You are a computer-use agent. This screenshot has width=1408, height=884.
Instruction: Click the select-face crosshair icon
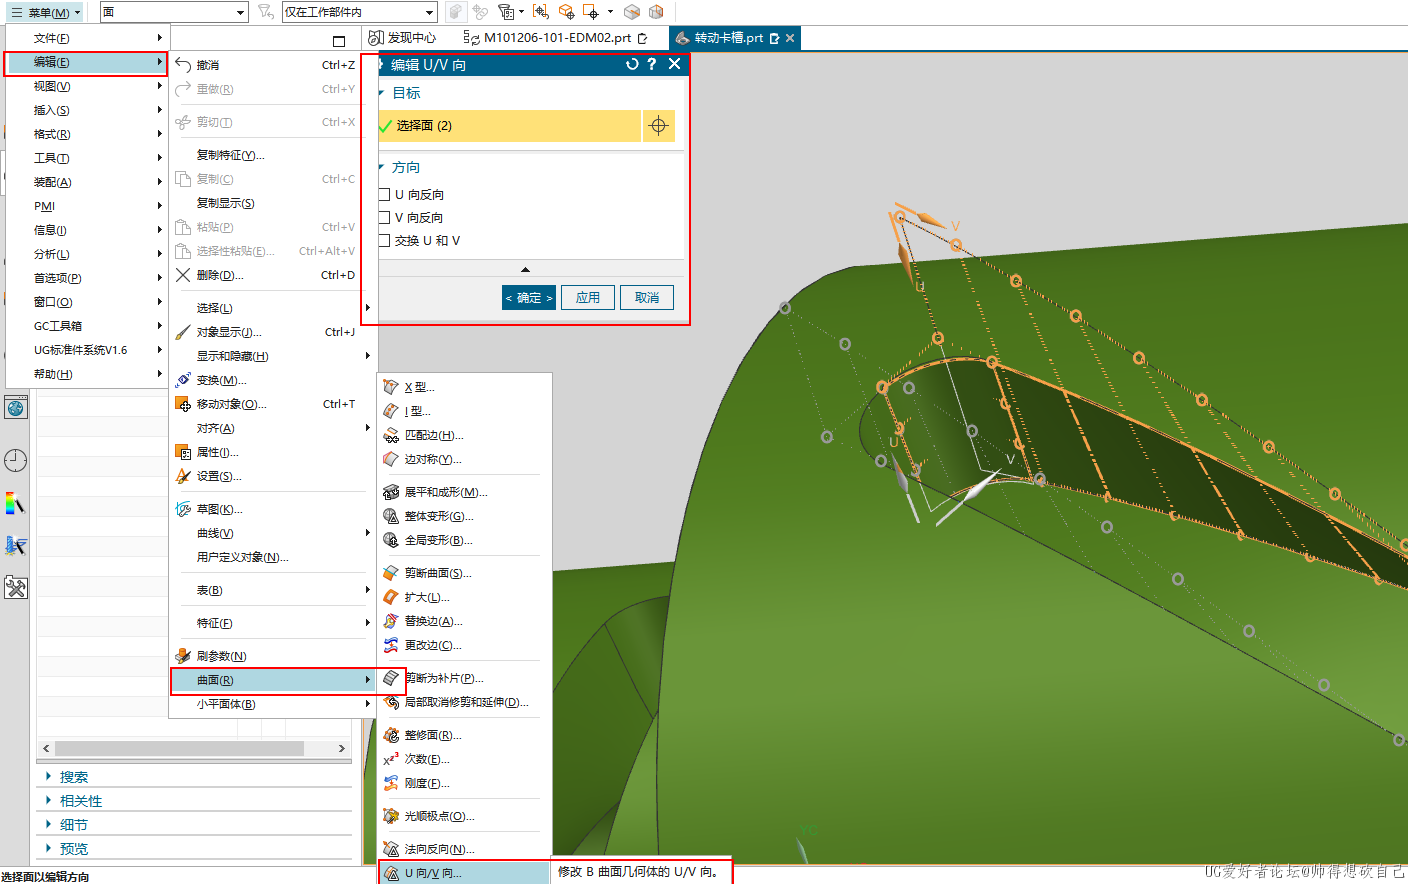(658, 125)
